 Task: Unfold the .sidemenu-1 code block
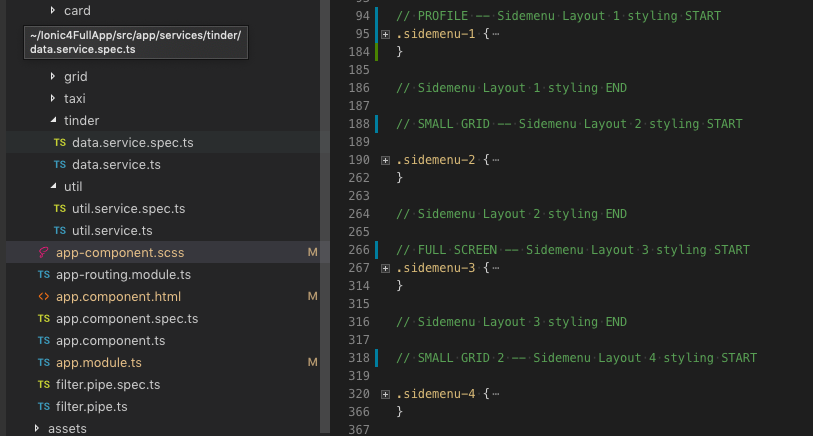pyautogui.click(x=385, y=35)
